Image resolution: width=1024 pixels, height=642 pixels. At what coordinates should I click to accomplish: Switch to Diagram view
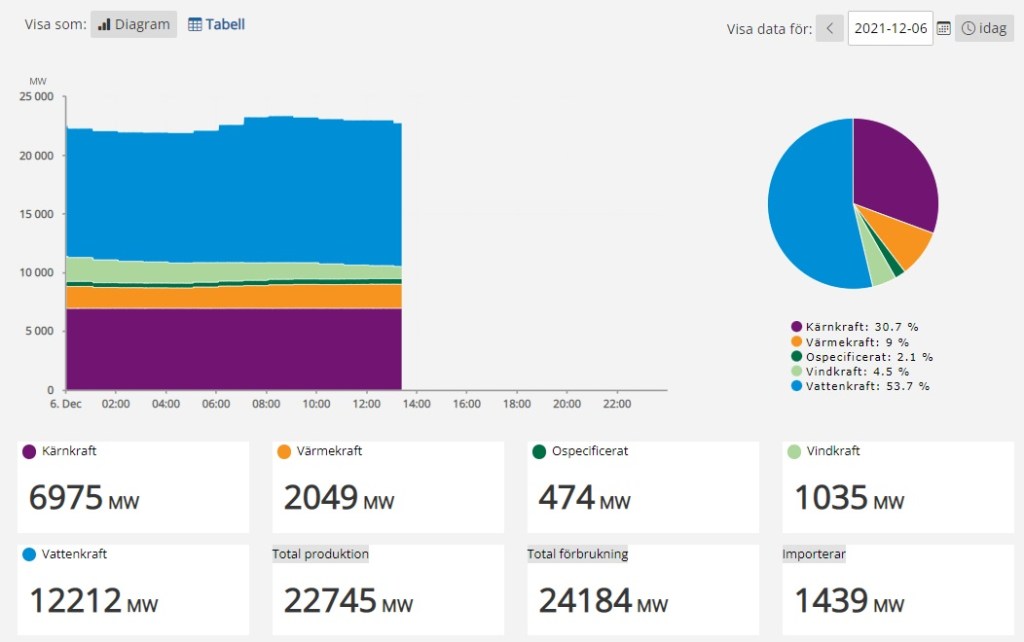coord(134,25)
